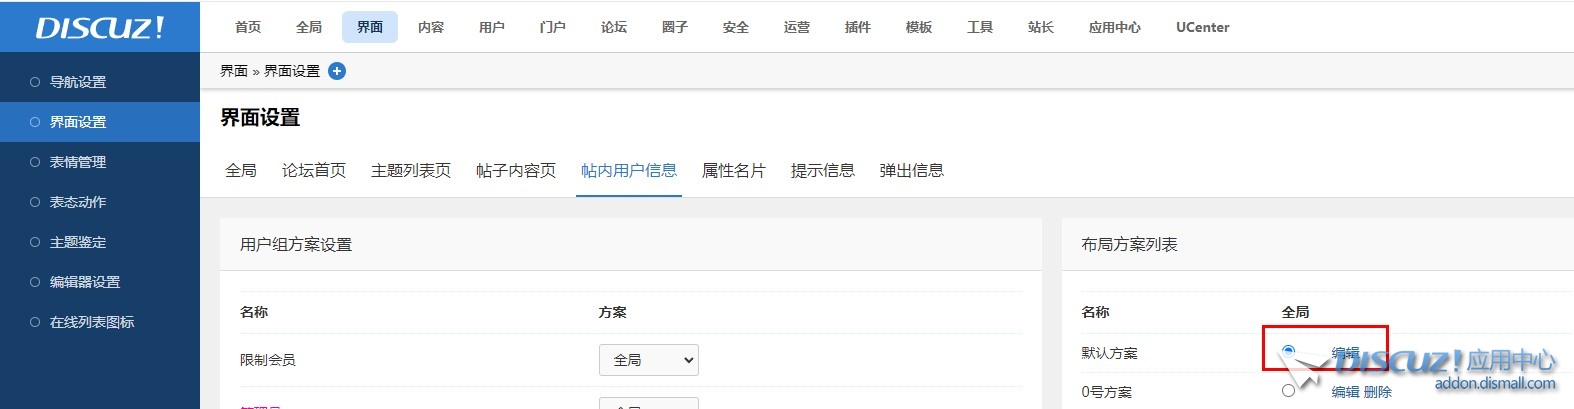Switch to the 属性名片 tab
Screen dimensions: 1574x409
[x=733, y=171]
